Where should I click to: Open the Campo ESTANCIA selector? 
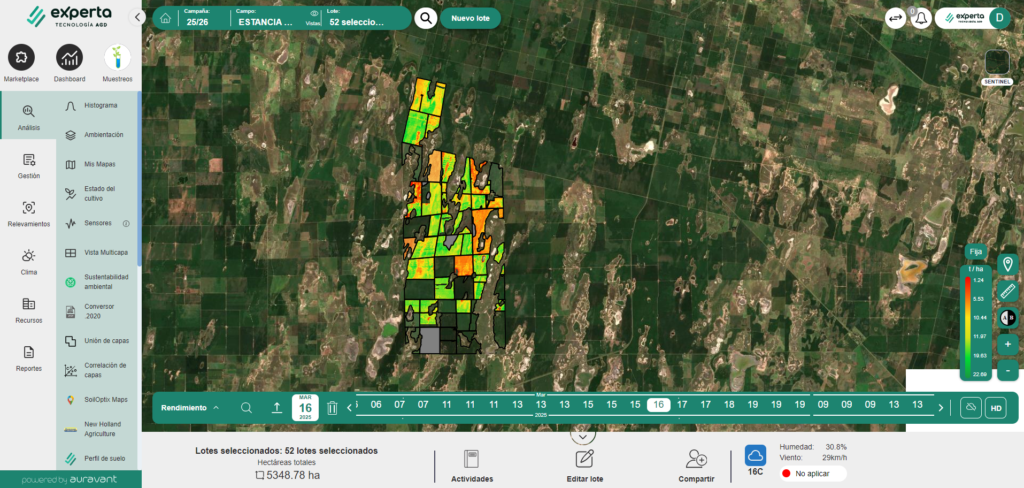click(x=266, y=18)
